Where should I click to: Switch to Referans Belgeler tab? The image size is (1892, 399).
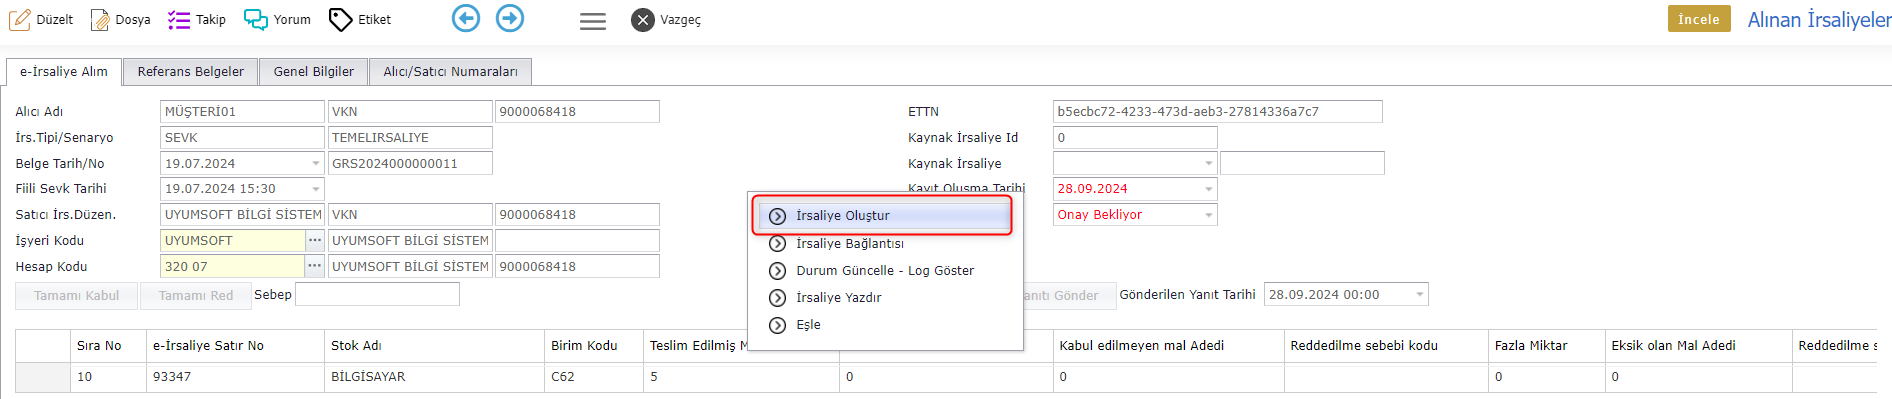pyautogui.click(x=191, y=71)
